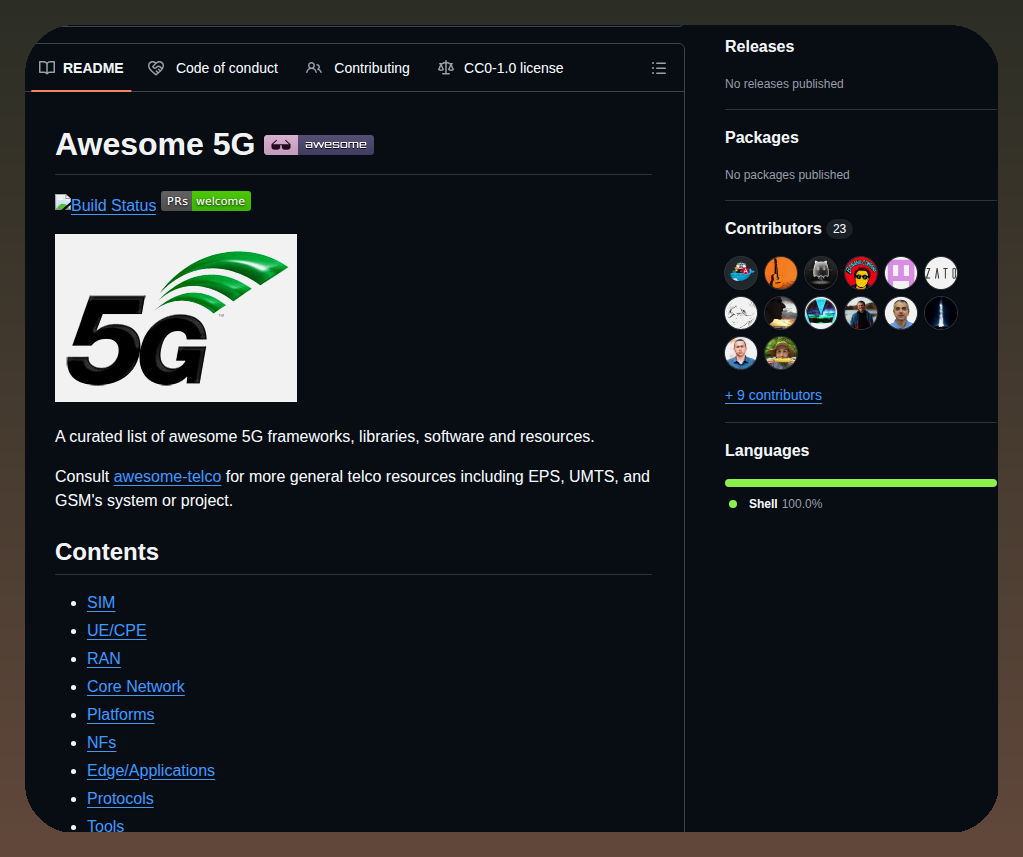1023x857 pixels.
Task: Click the 'Languages' heading
Action: tap(767, 450)
